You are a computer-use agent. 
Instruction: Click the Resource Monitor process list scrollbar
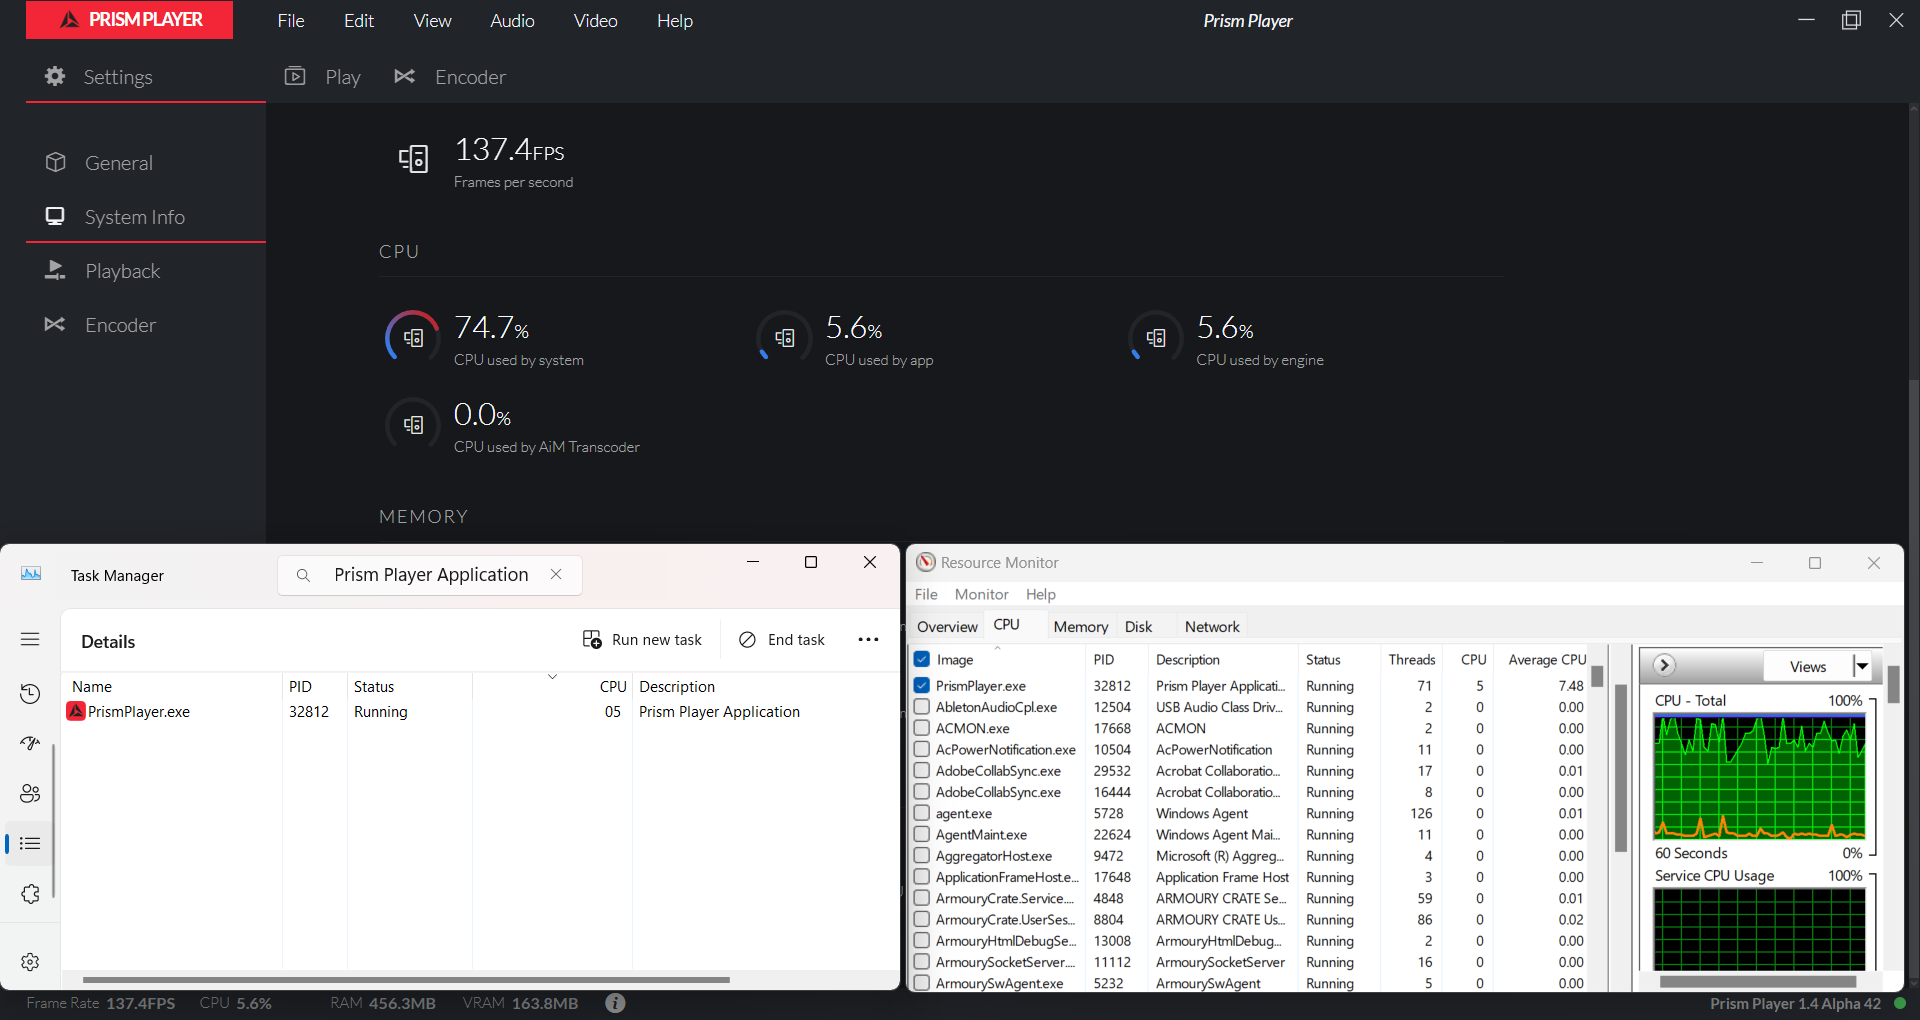[1597, 677]
